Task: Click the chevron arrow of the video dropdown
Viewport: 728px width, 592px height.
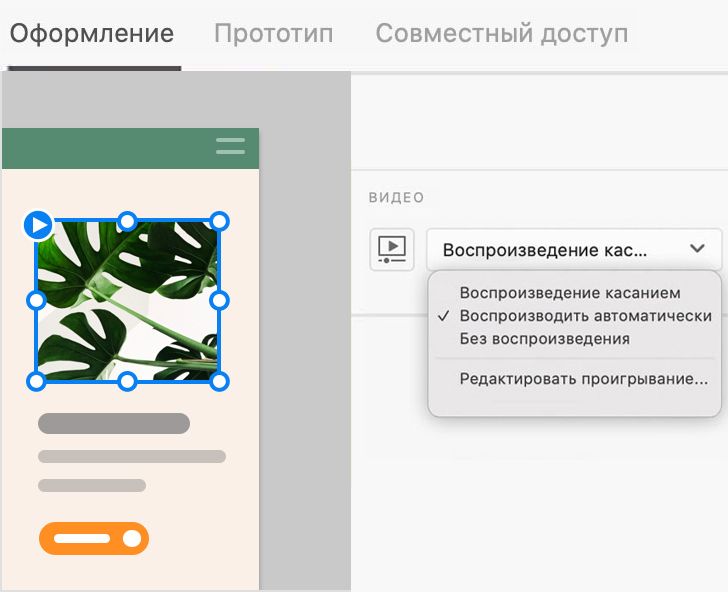Action: [697, 248]
